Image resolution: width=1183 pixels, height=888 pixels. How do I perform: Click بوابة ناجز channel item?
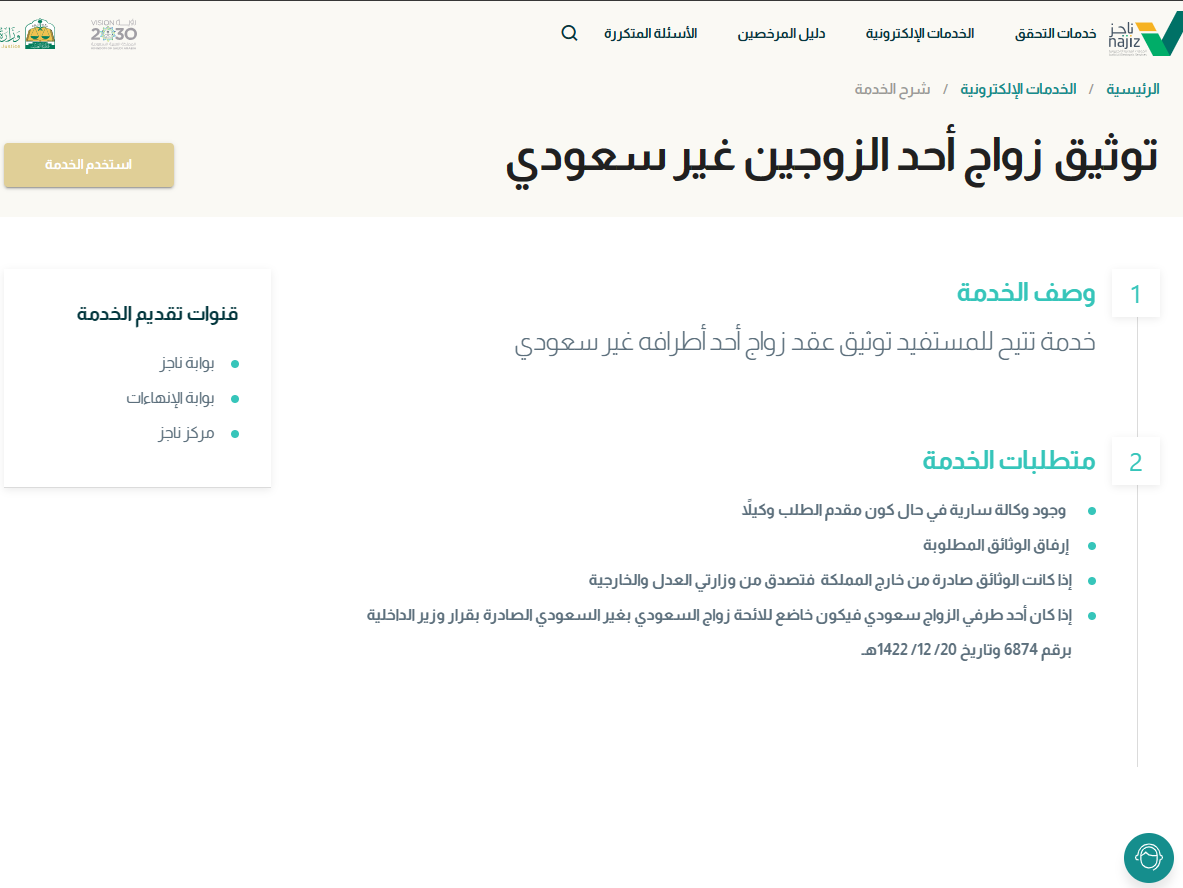187,363
